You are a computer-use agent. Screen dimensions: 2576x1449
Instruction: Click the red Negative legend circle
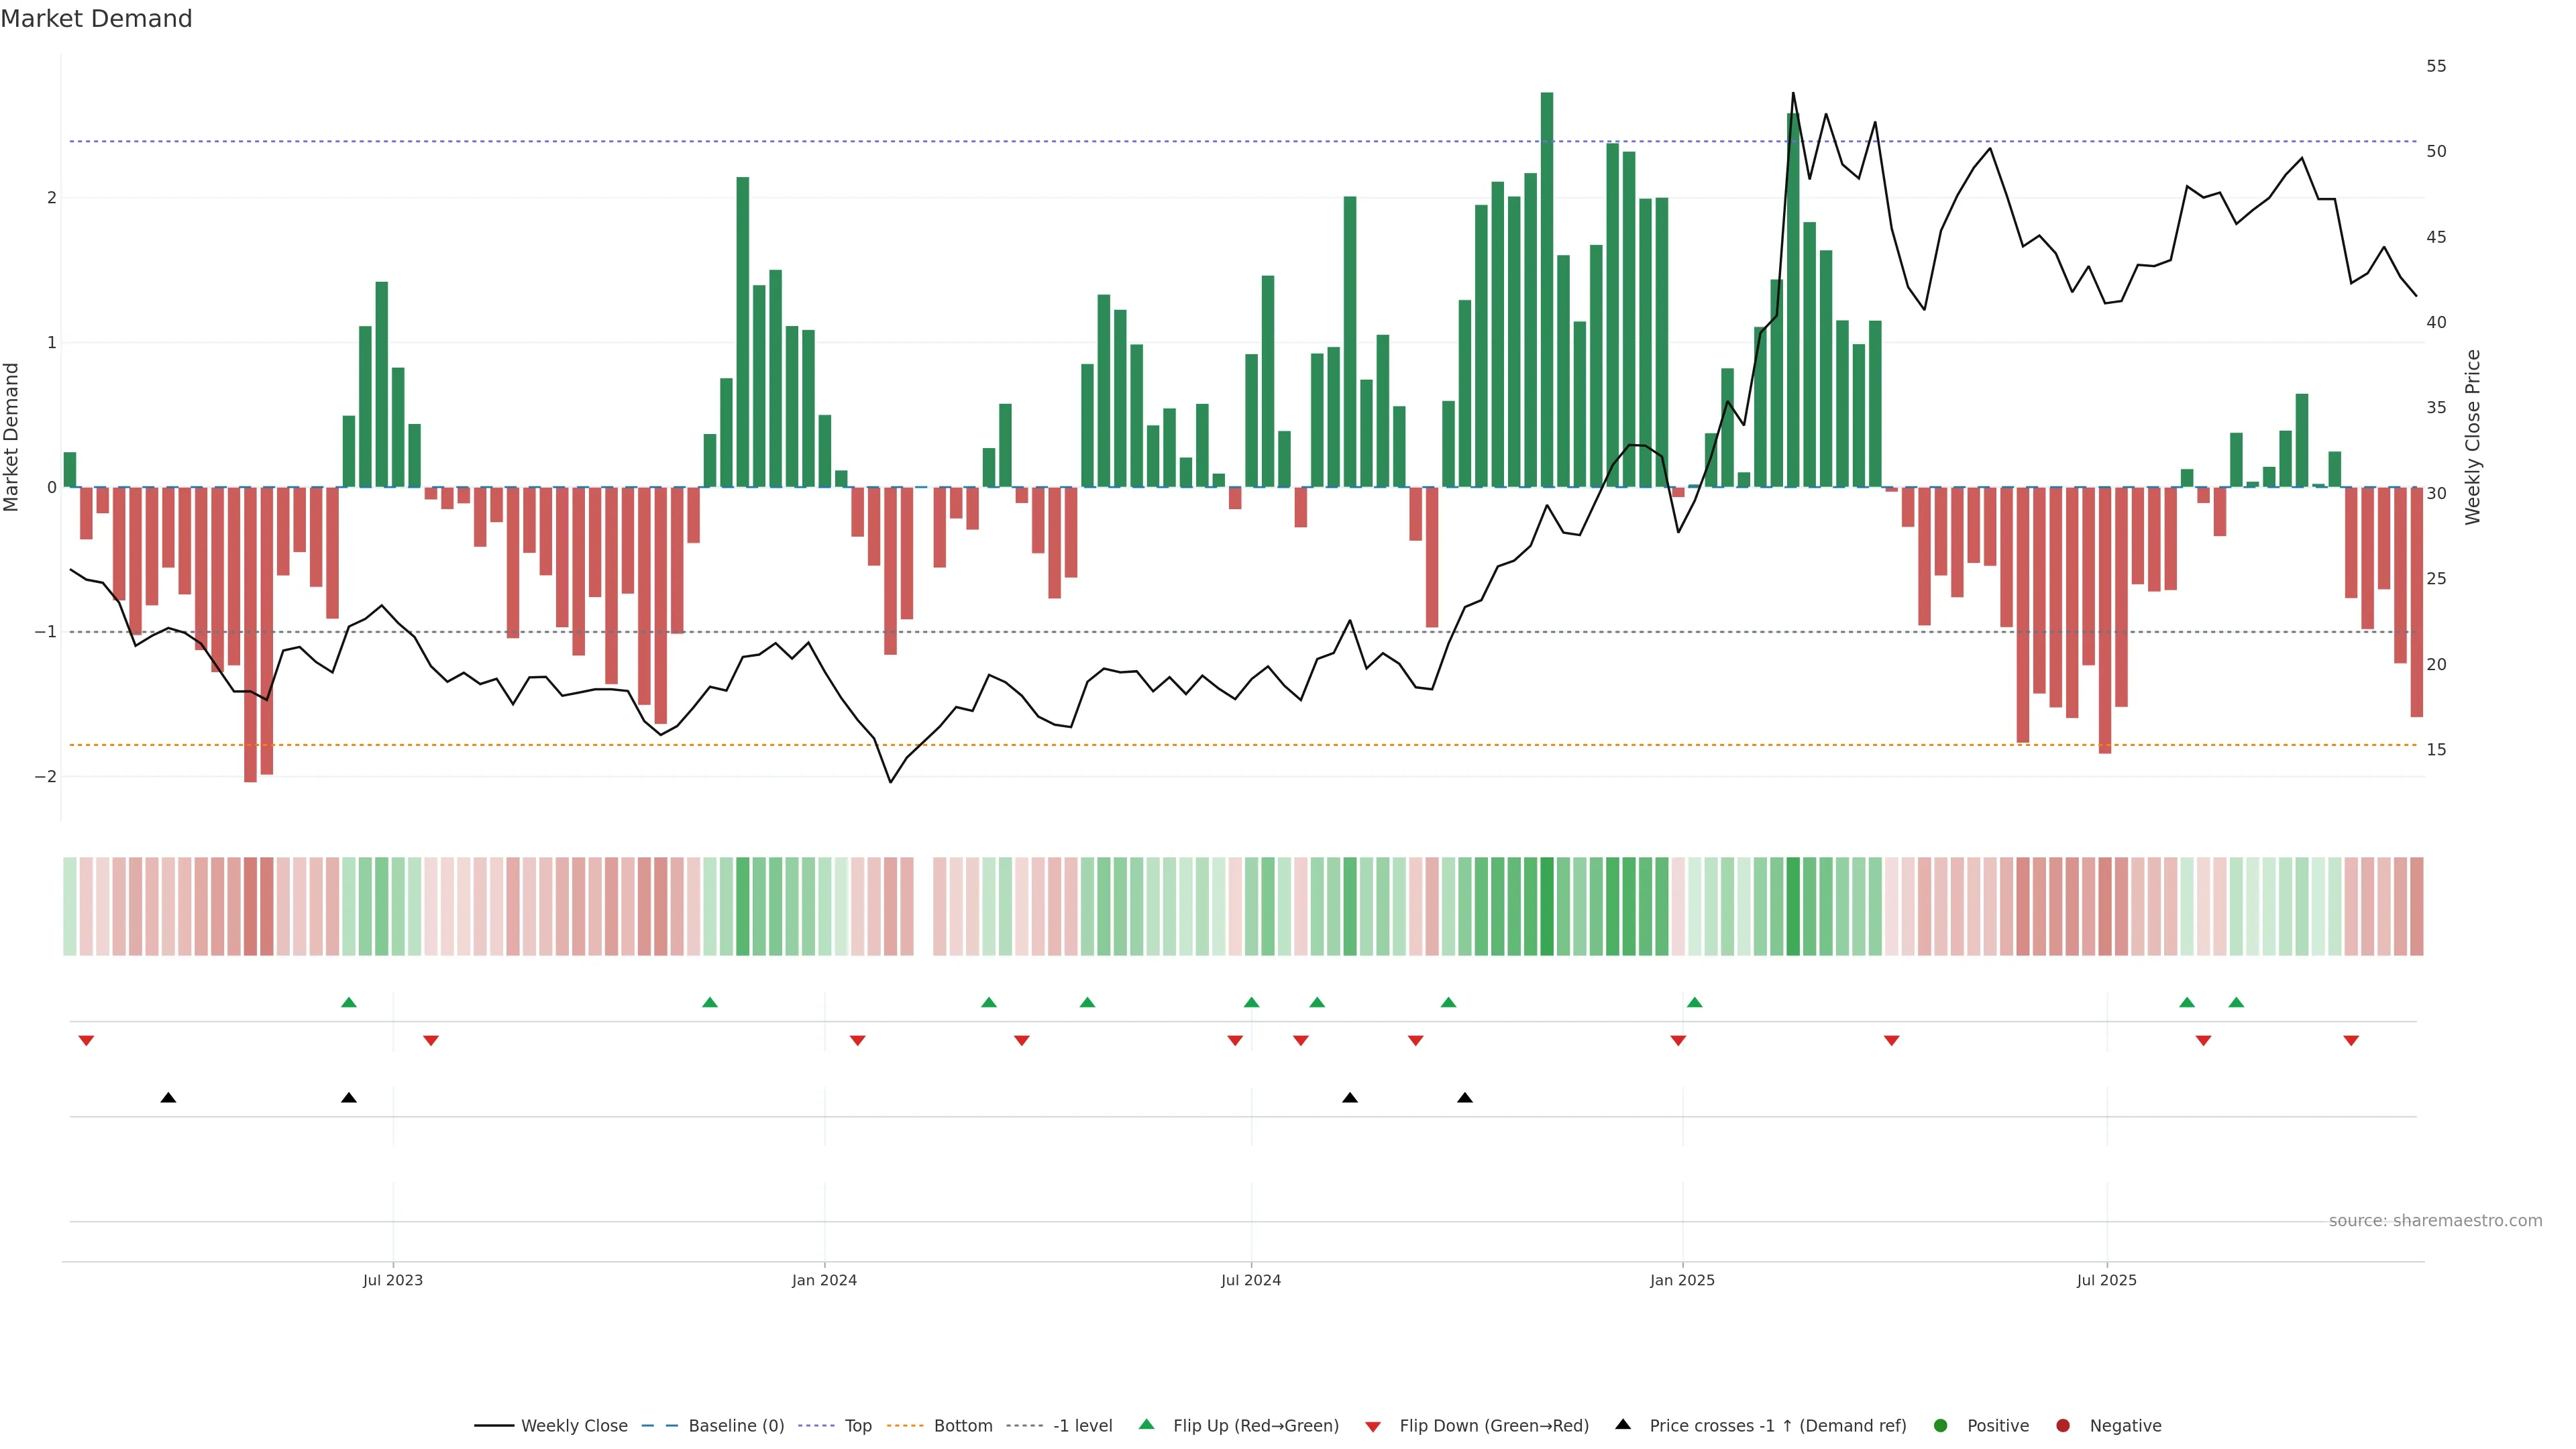click(2063, 1425)
